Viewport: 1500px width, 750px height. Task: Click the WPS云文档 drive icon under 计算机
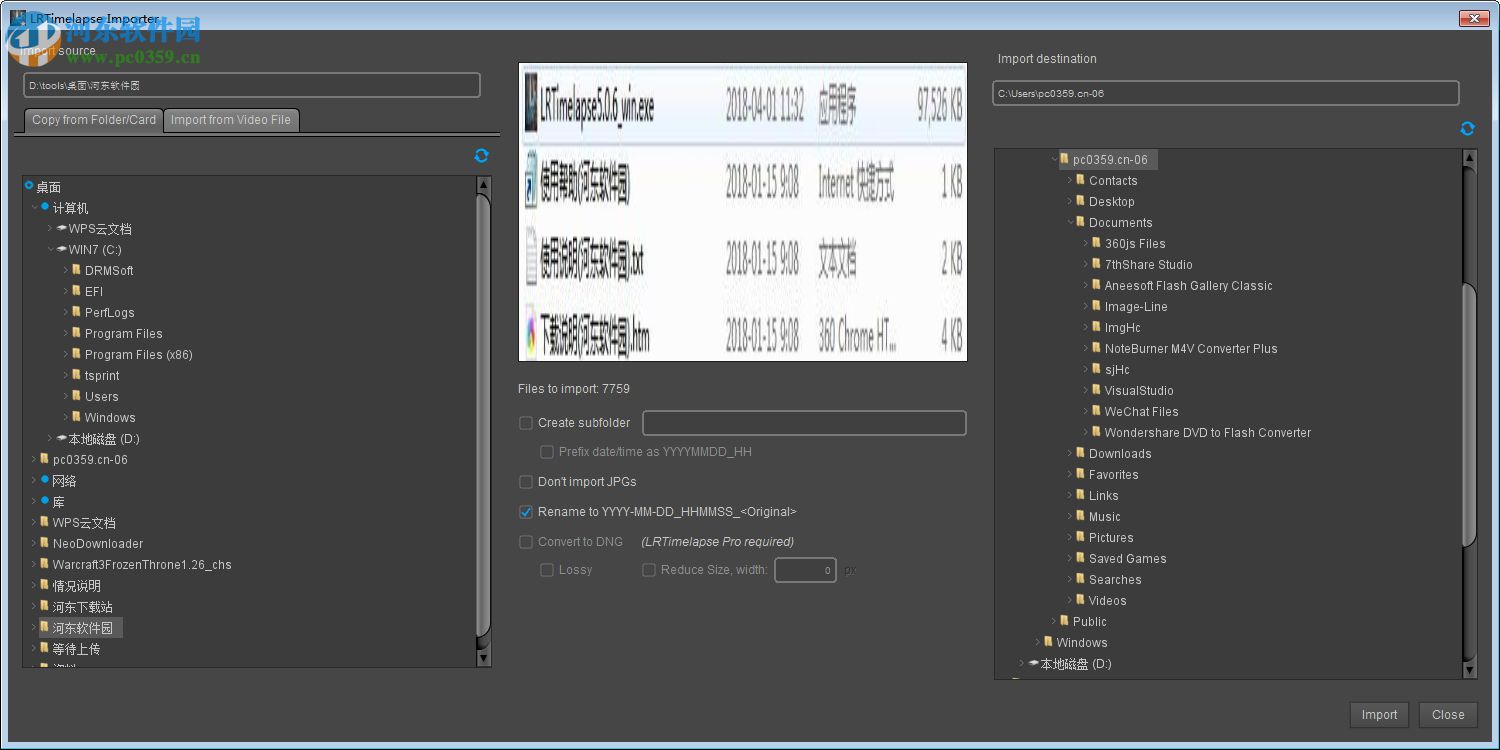coord(61,229)
